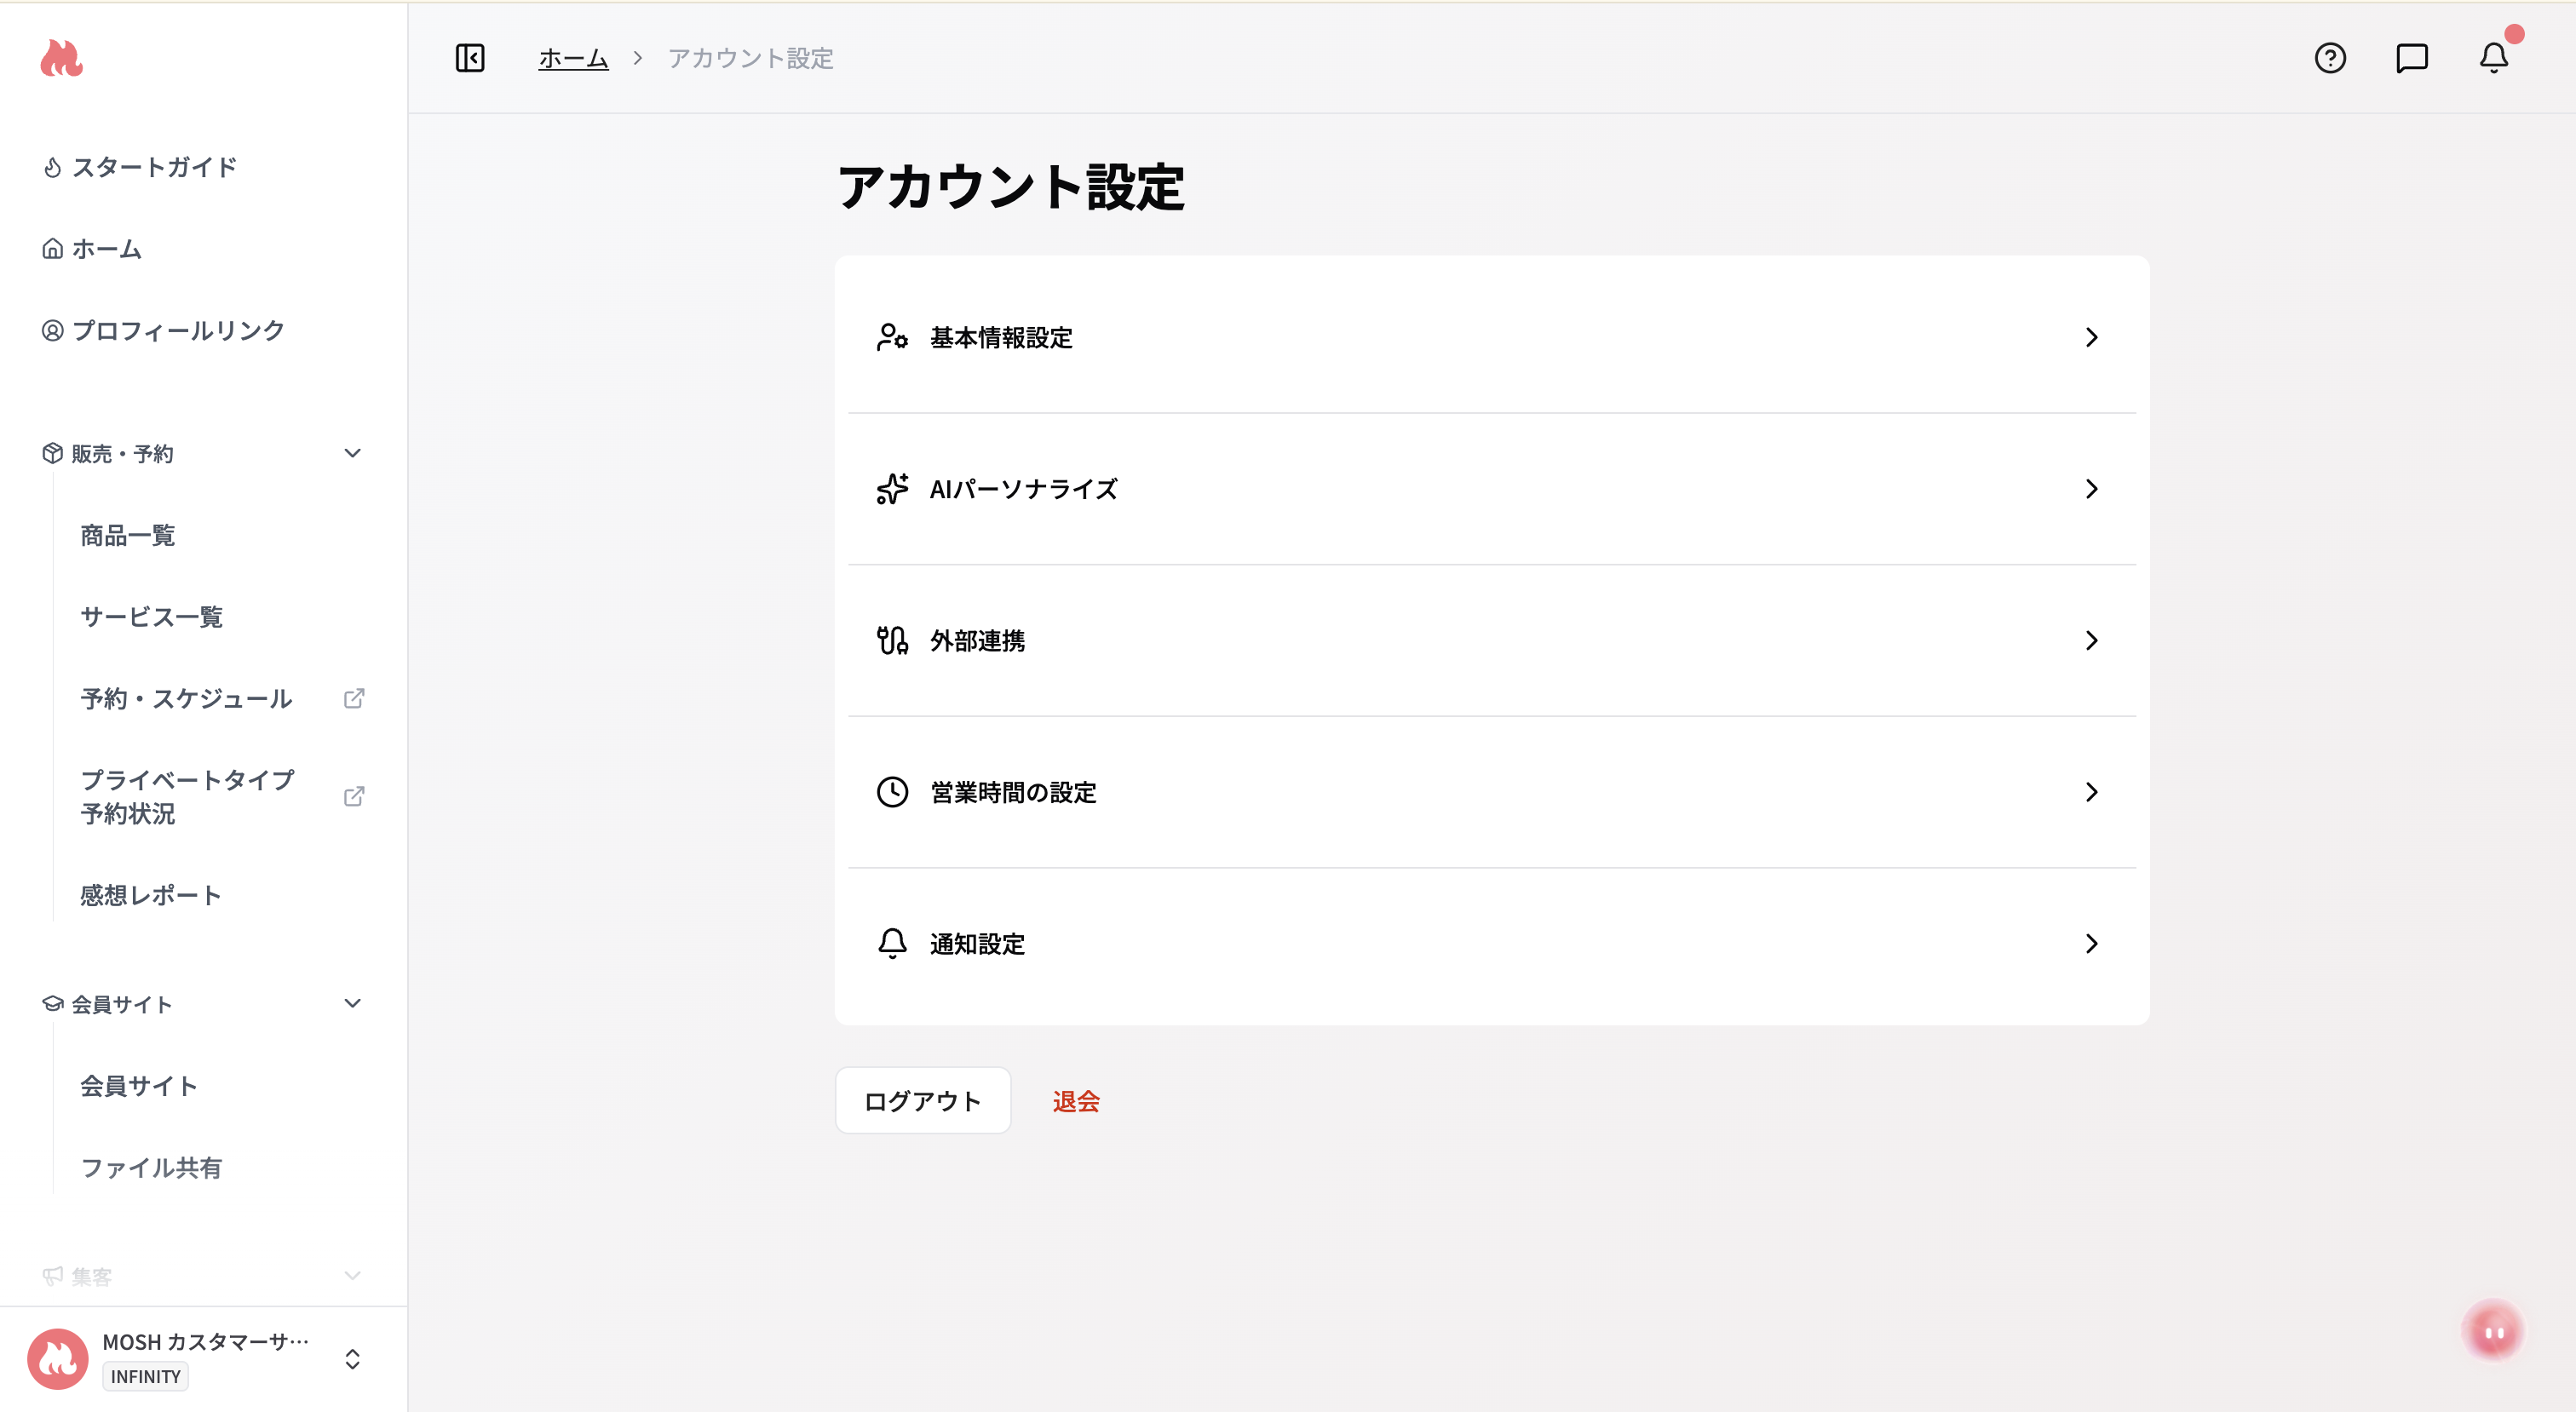
Task: Open the 営業時間の設定 row
Action: (1492, 792)
